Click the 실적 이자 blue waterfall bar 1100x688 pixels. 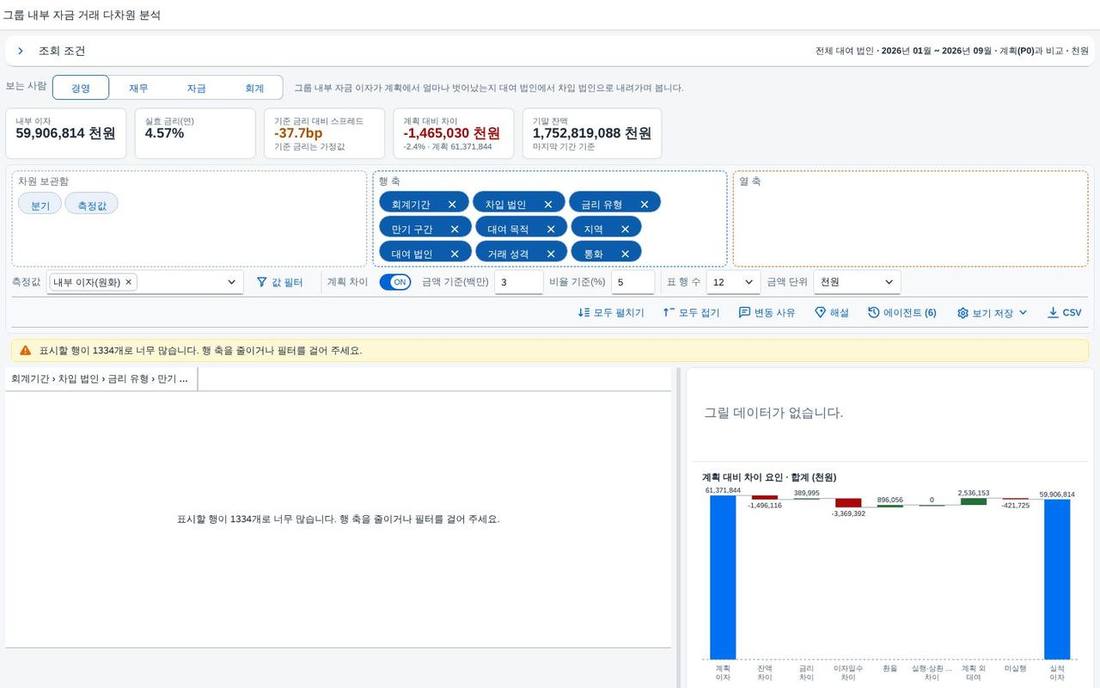click(x=1057, y=579)
